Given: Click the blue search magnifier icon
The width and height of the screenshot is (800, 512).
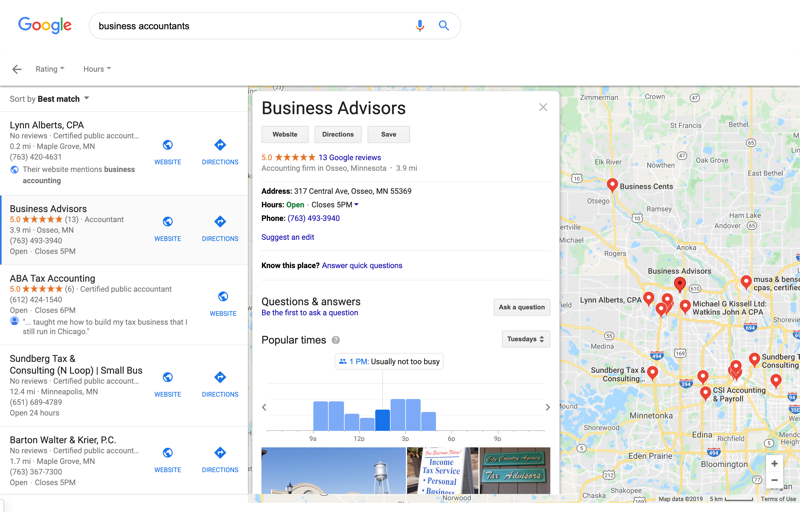Looking at the screenshot, I should click(444, 25).
